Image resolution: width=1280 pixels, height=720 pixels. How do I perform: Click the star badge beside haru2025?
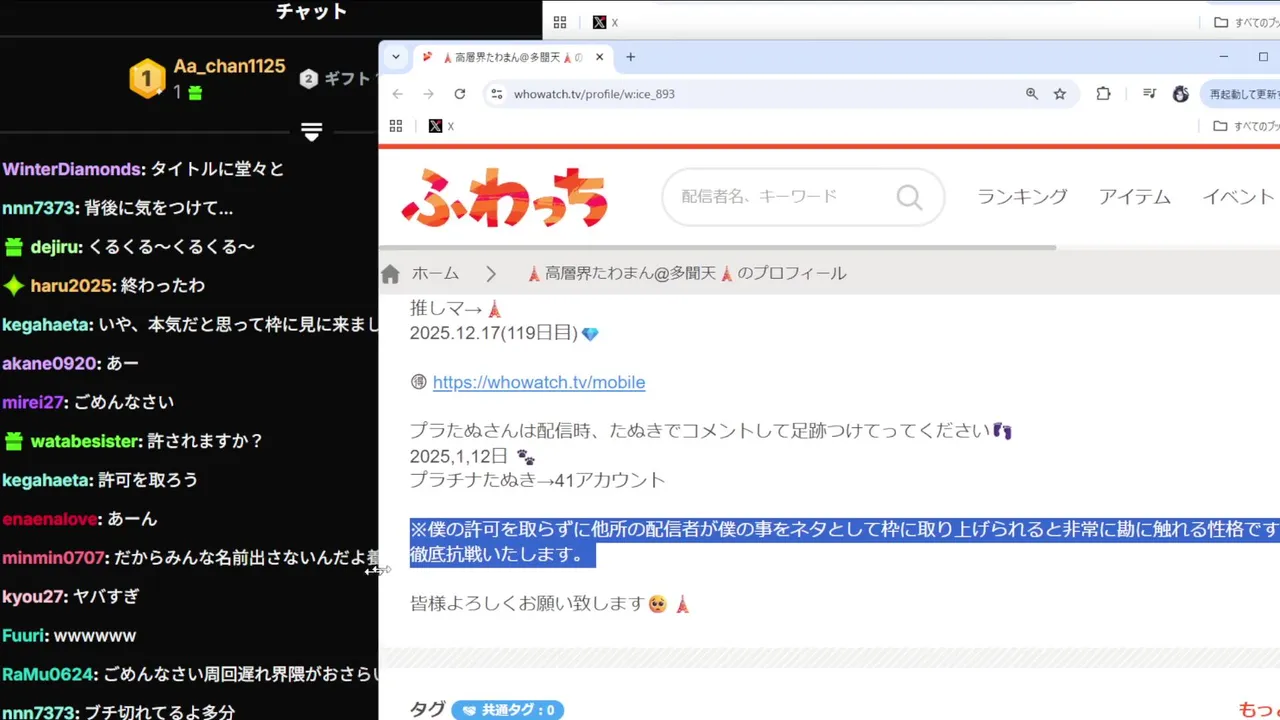click(13, 286)
